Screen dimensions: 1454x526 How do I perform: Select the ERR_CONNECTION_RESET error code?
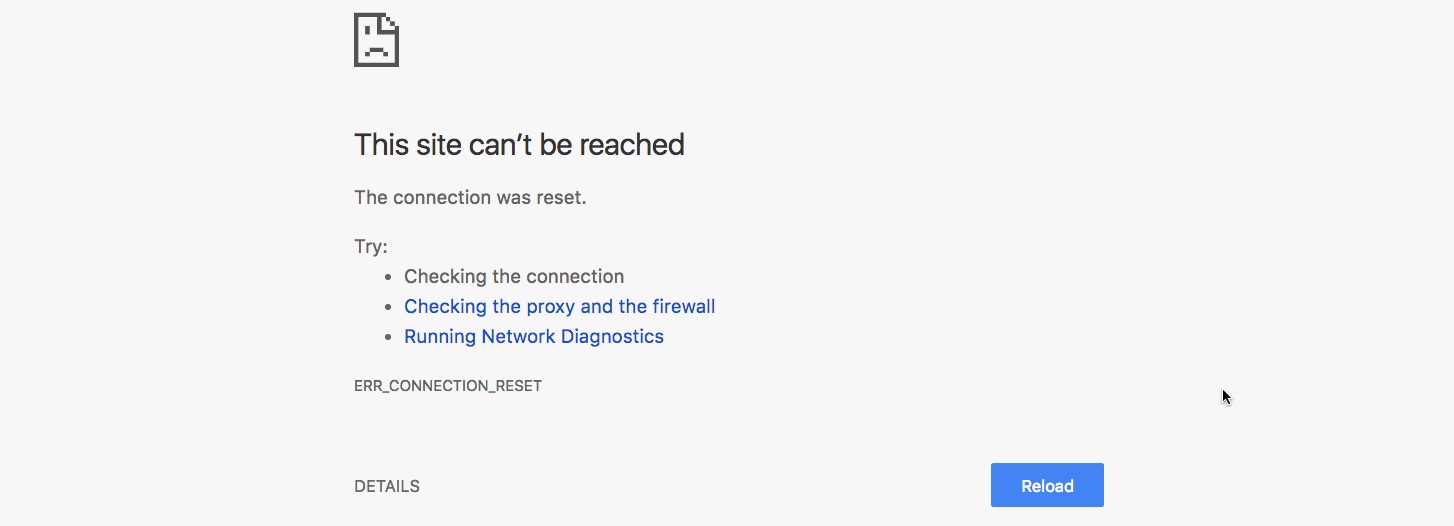tap(448, 385)
